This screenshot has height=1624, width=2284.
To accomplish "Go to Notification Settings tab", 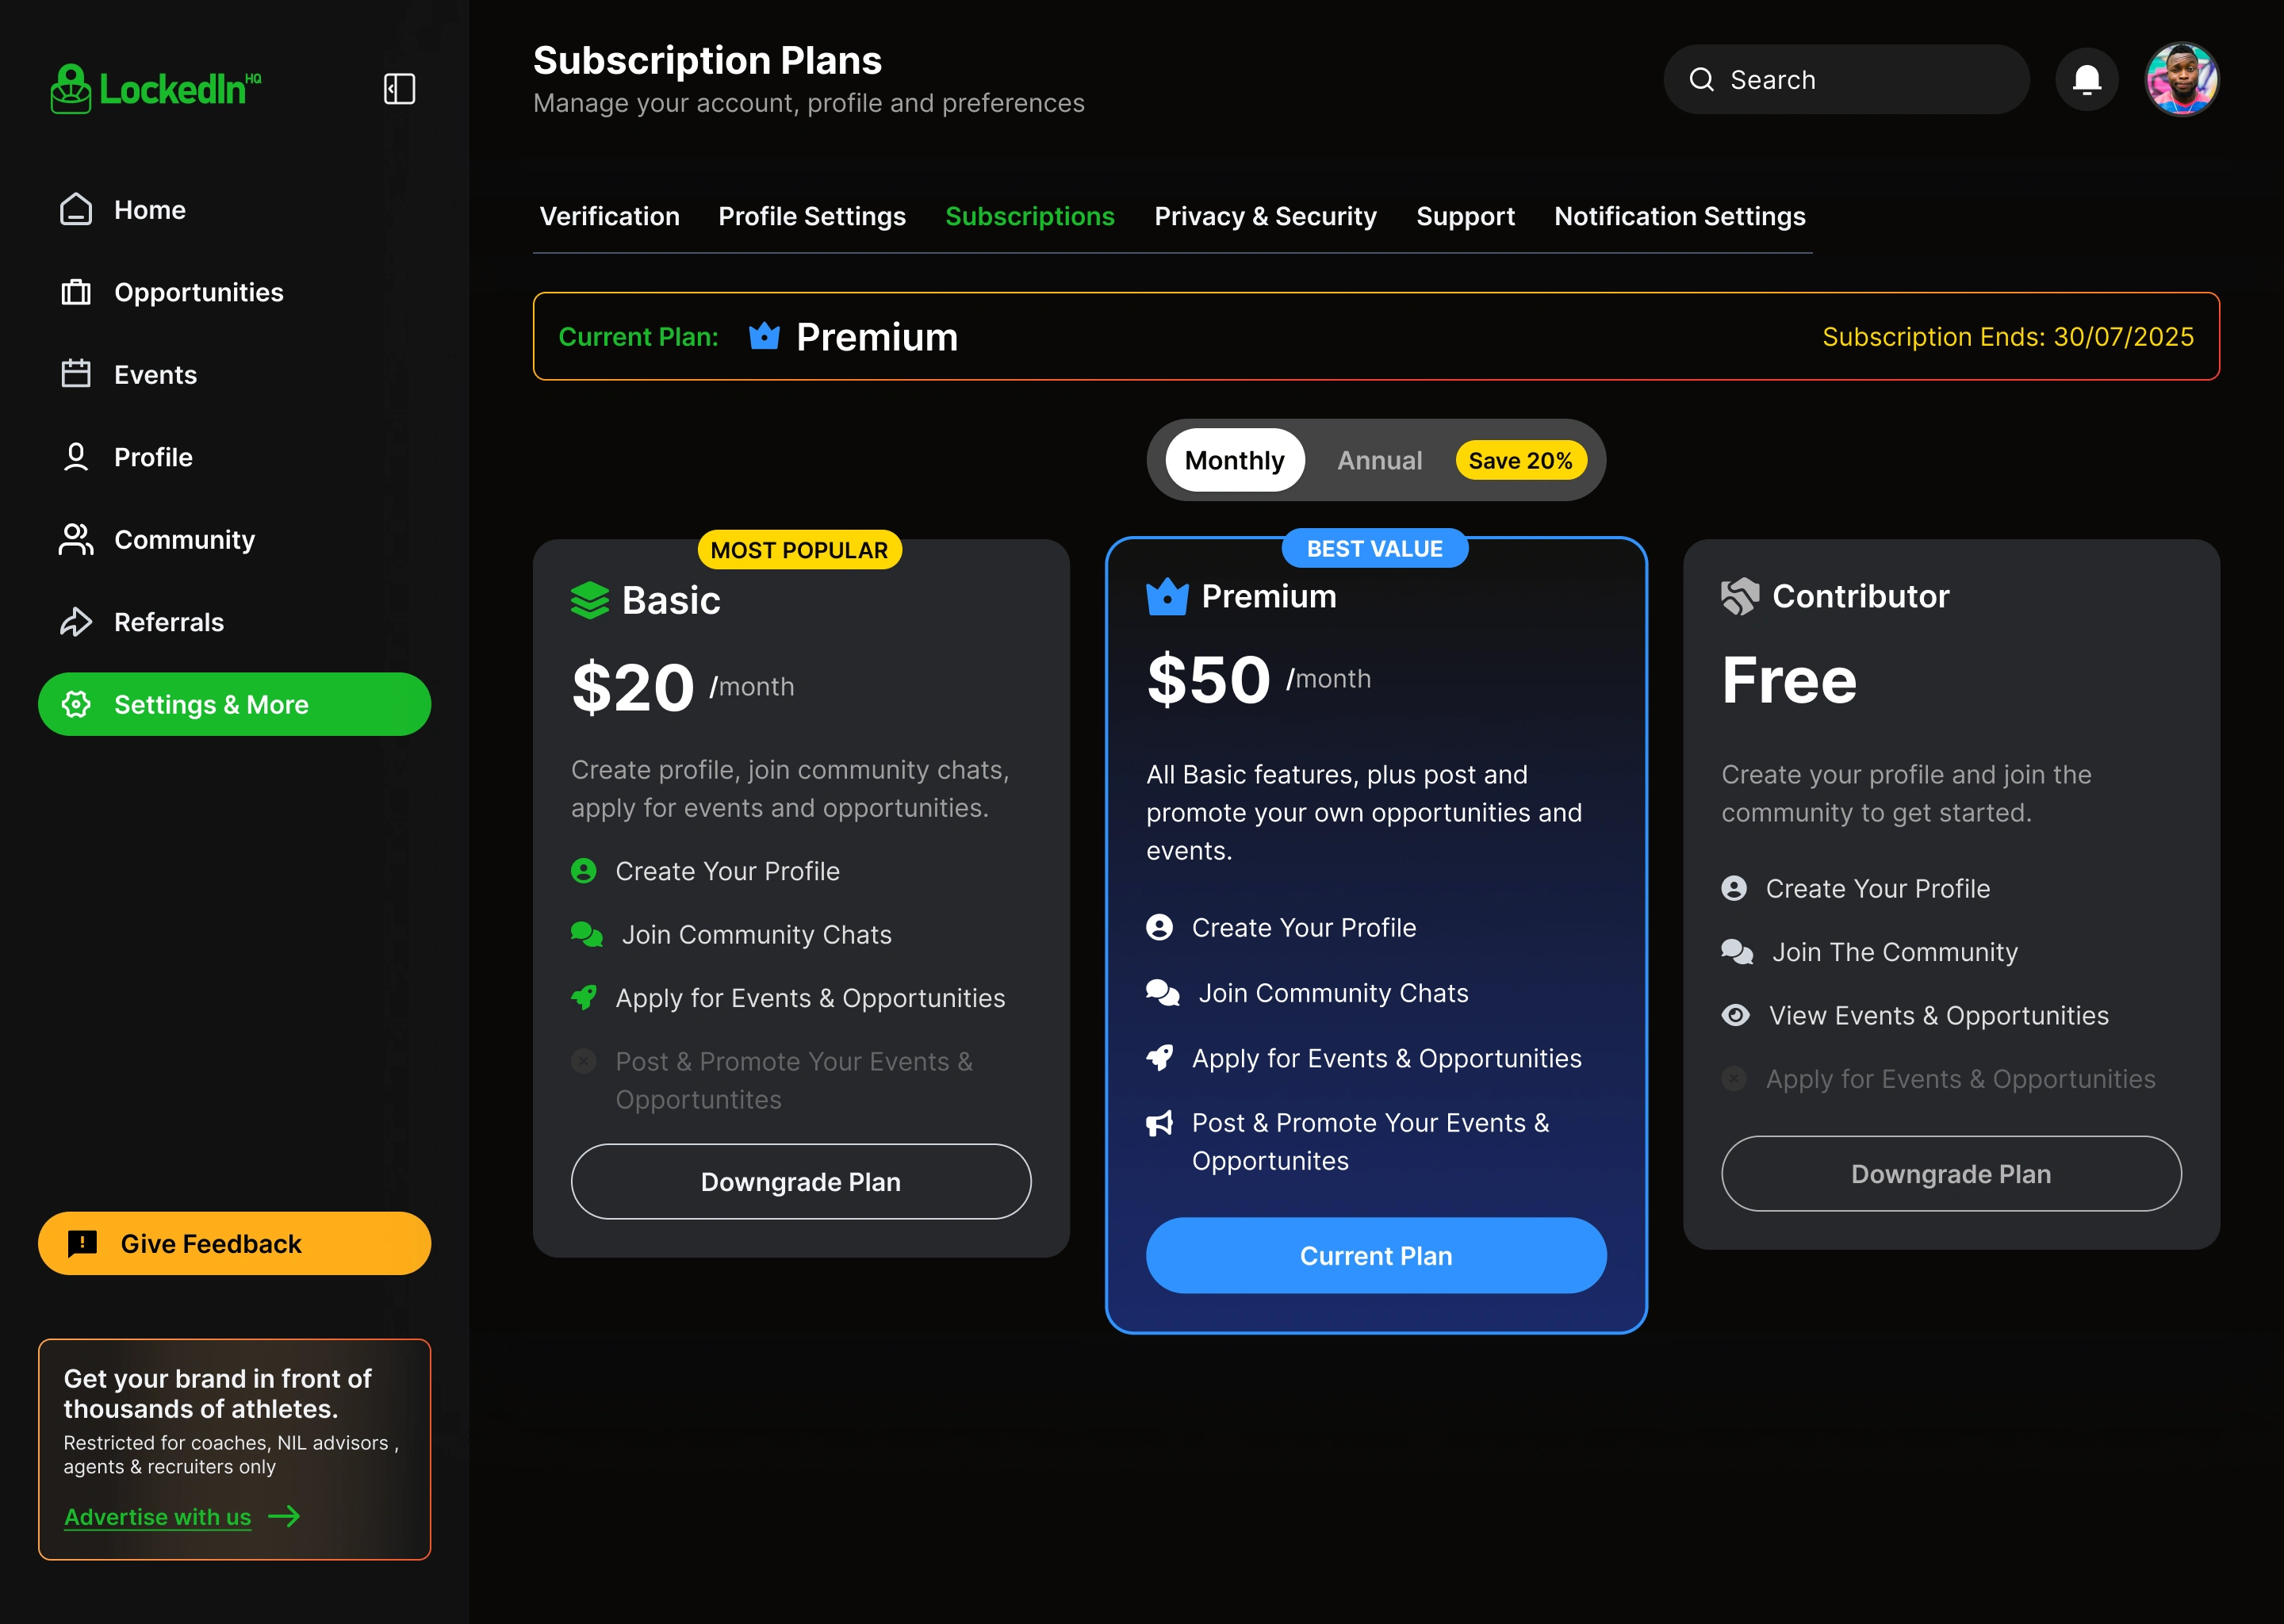I will coord(1679,216).
